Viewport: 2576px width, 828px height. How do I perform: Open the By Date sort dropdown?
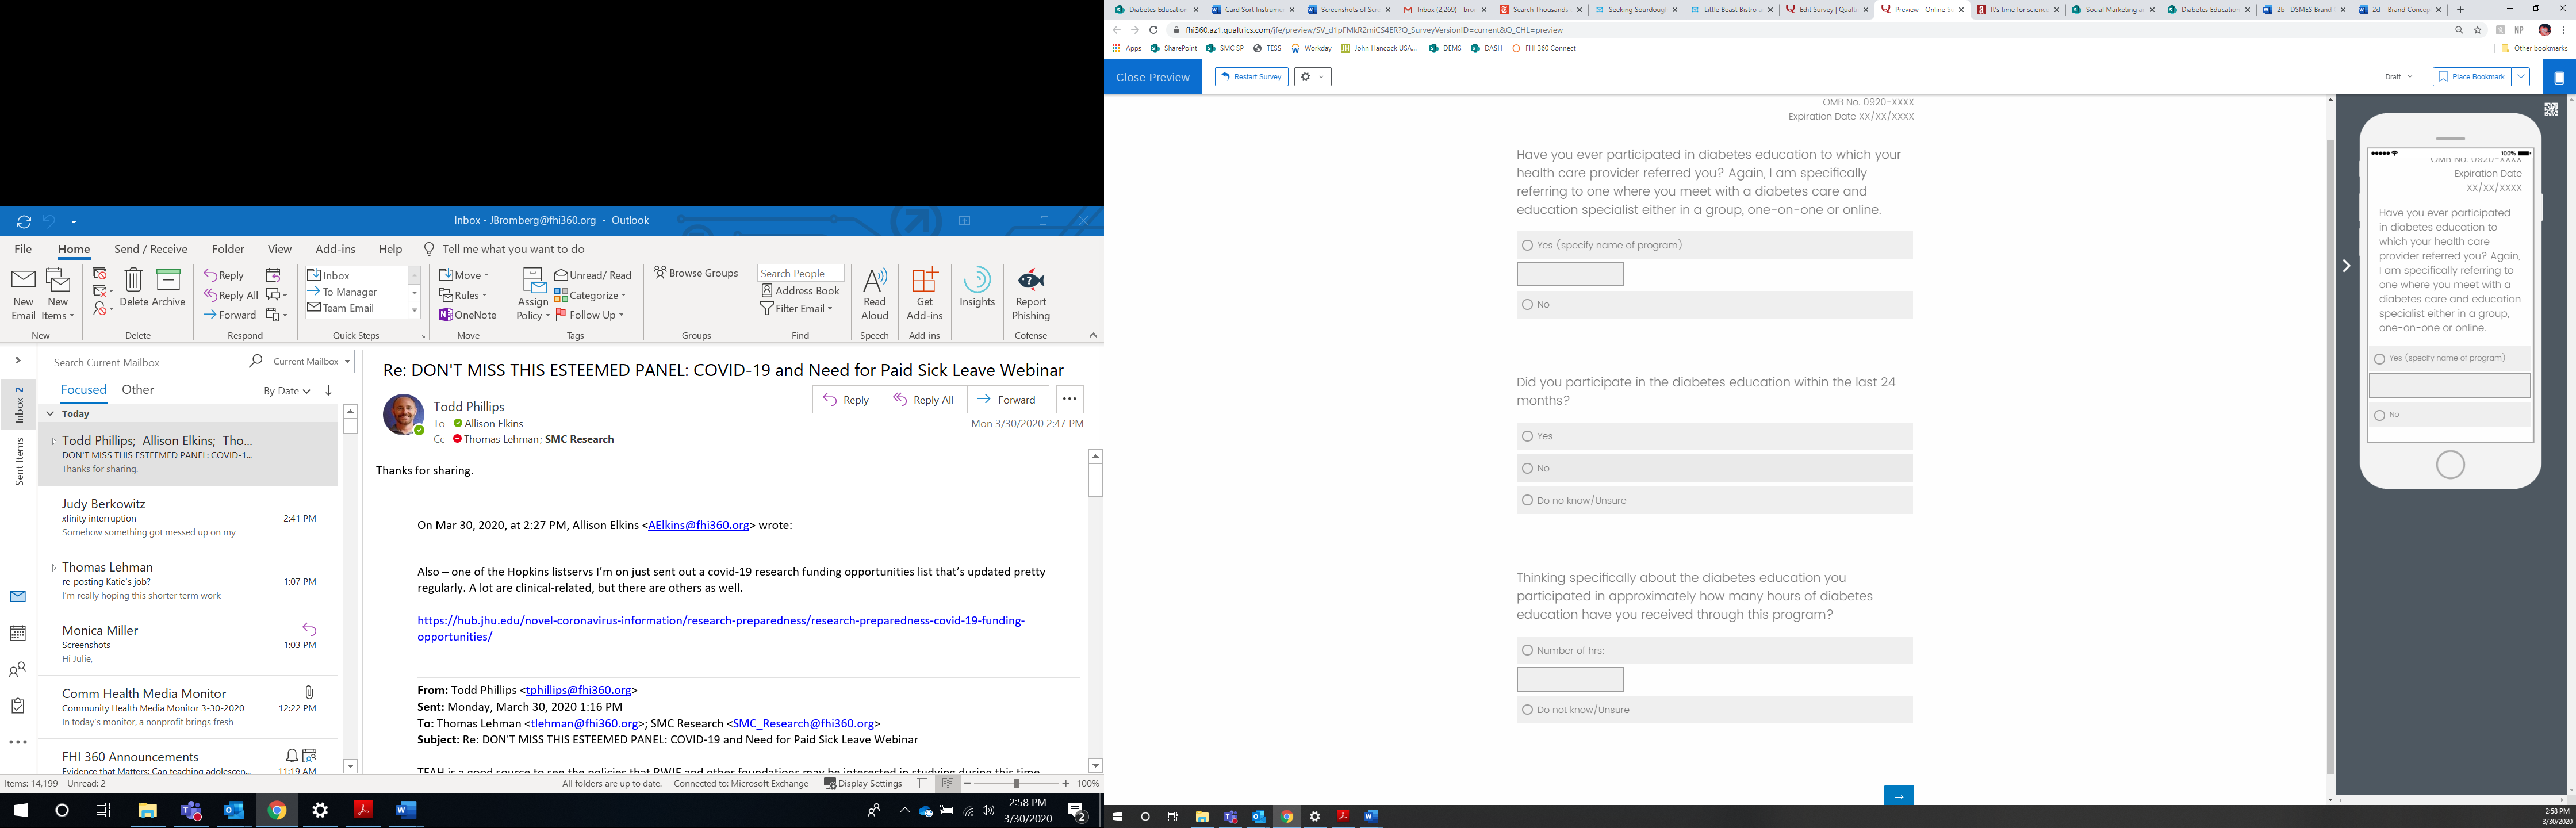pyautogui.click(x=287, y=391)
